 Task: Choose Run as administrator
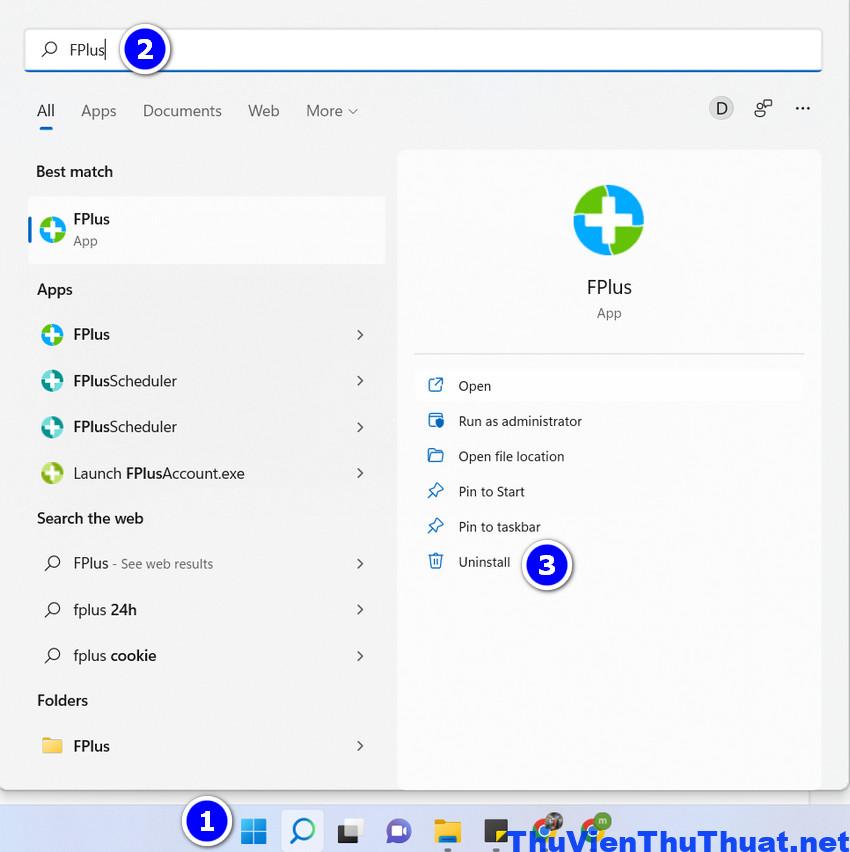609,421
